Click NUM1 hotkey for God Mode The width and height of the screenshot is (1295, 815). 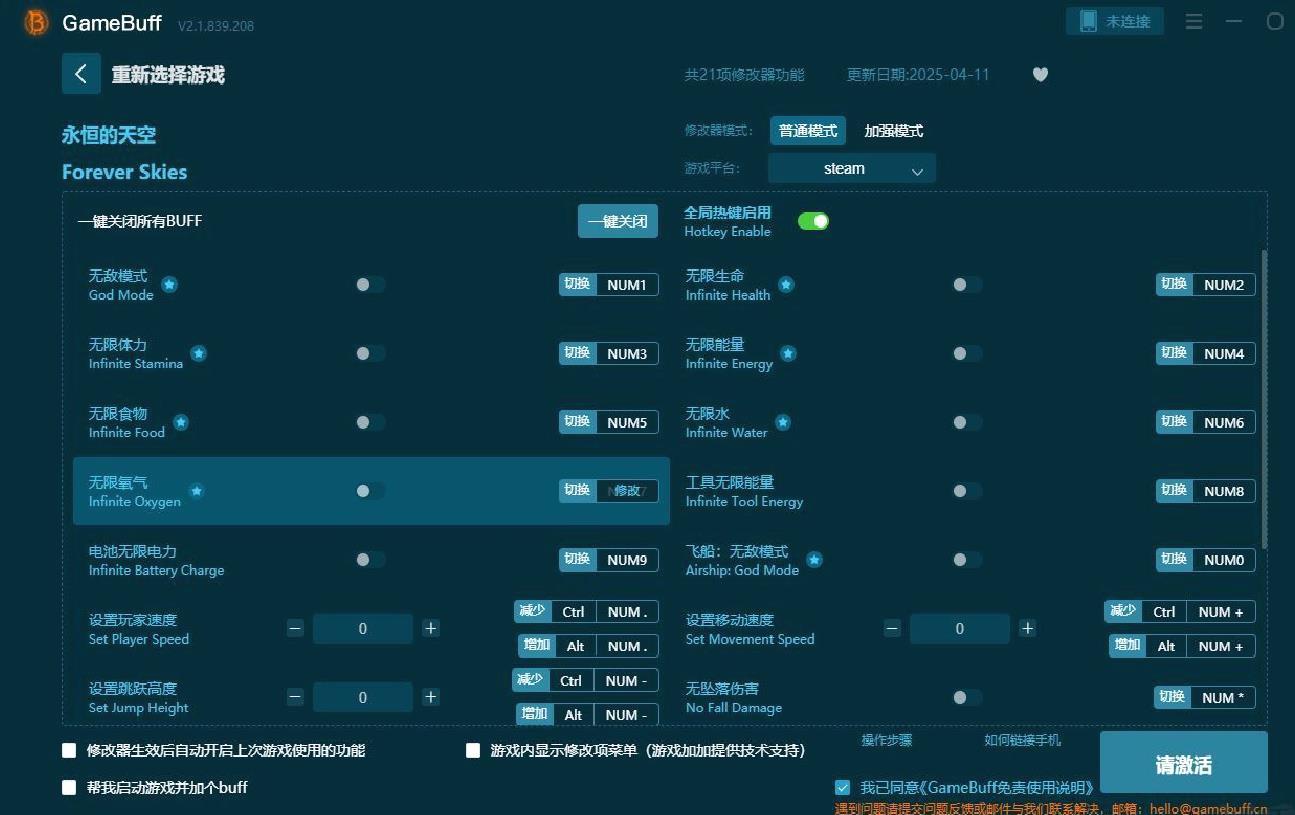pos(627,285)
